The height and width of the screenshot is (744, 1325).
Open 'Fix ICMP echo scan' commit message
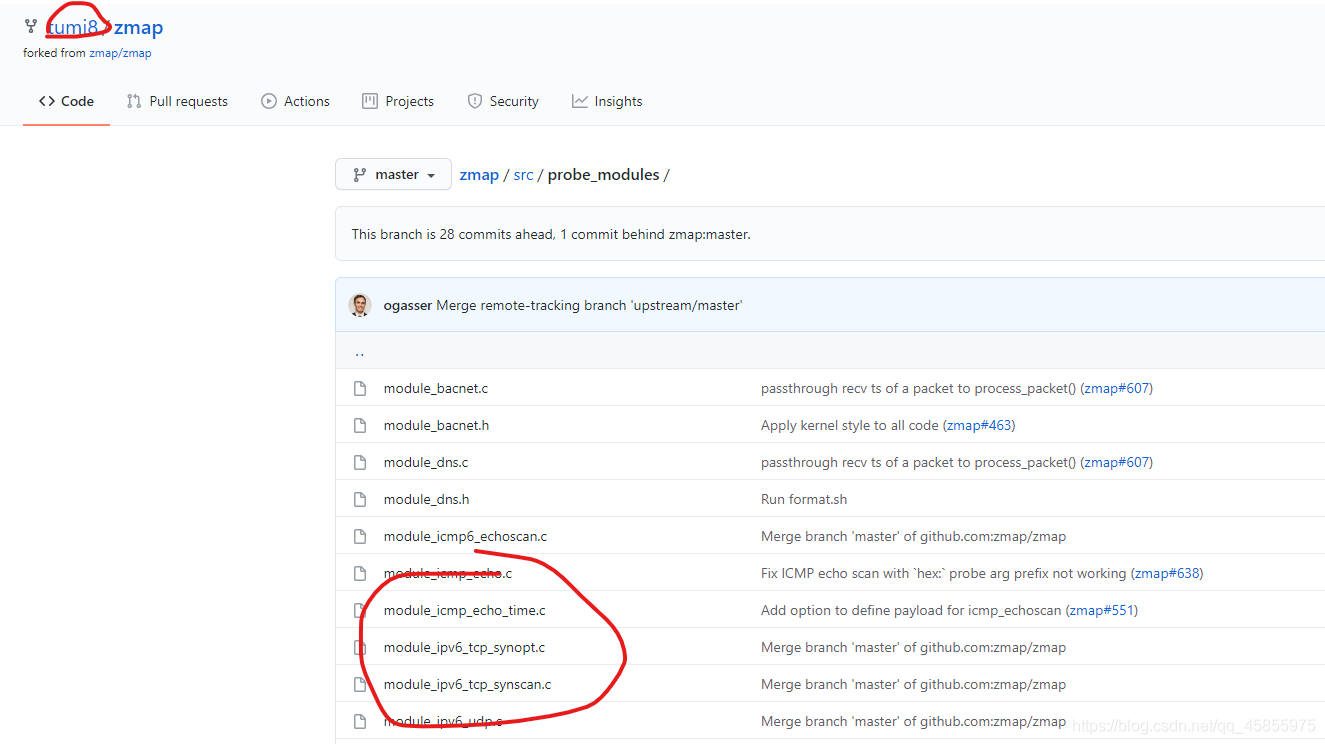[x=944, y=573]
